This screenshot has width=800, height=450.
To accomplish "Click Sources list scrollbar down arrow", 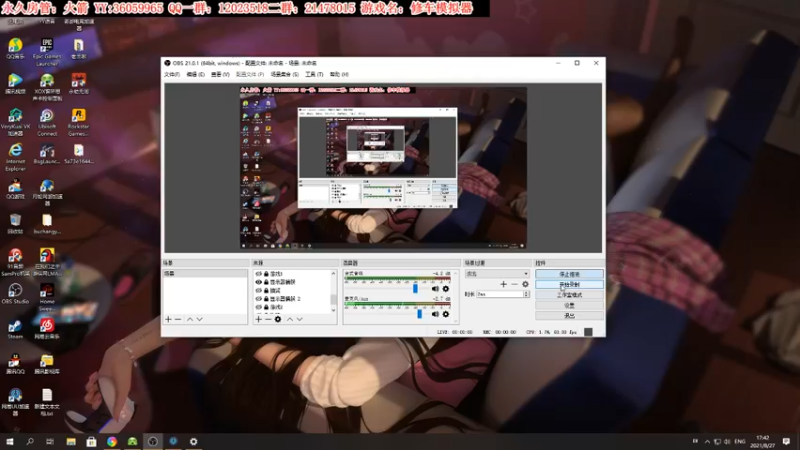I will [334, 310].
